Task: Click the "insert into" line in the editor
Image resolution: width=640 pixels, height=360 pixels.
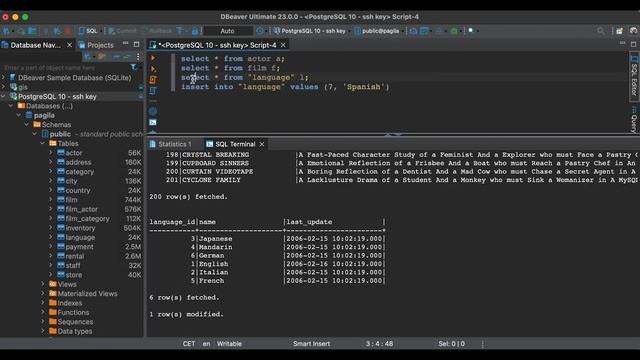Action: pyautogui.click(x=285, y=87)
